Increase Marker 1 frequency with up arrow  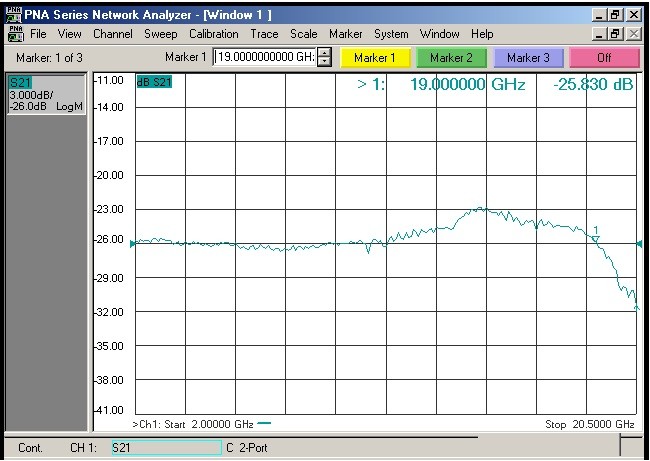(x=324, y=53)
